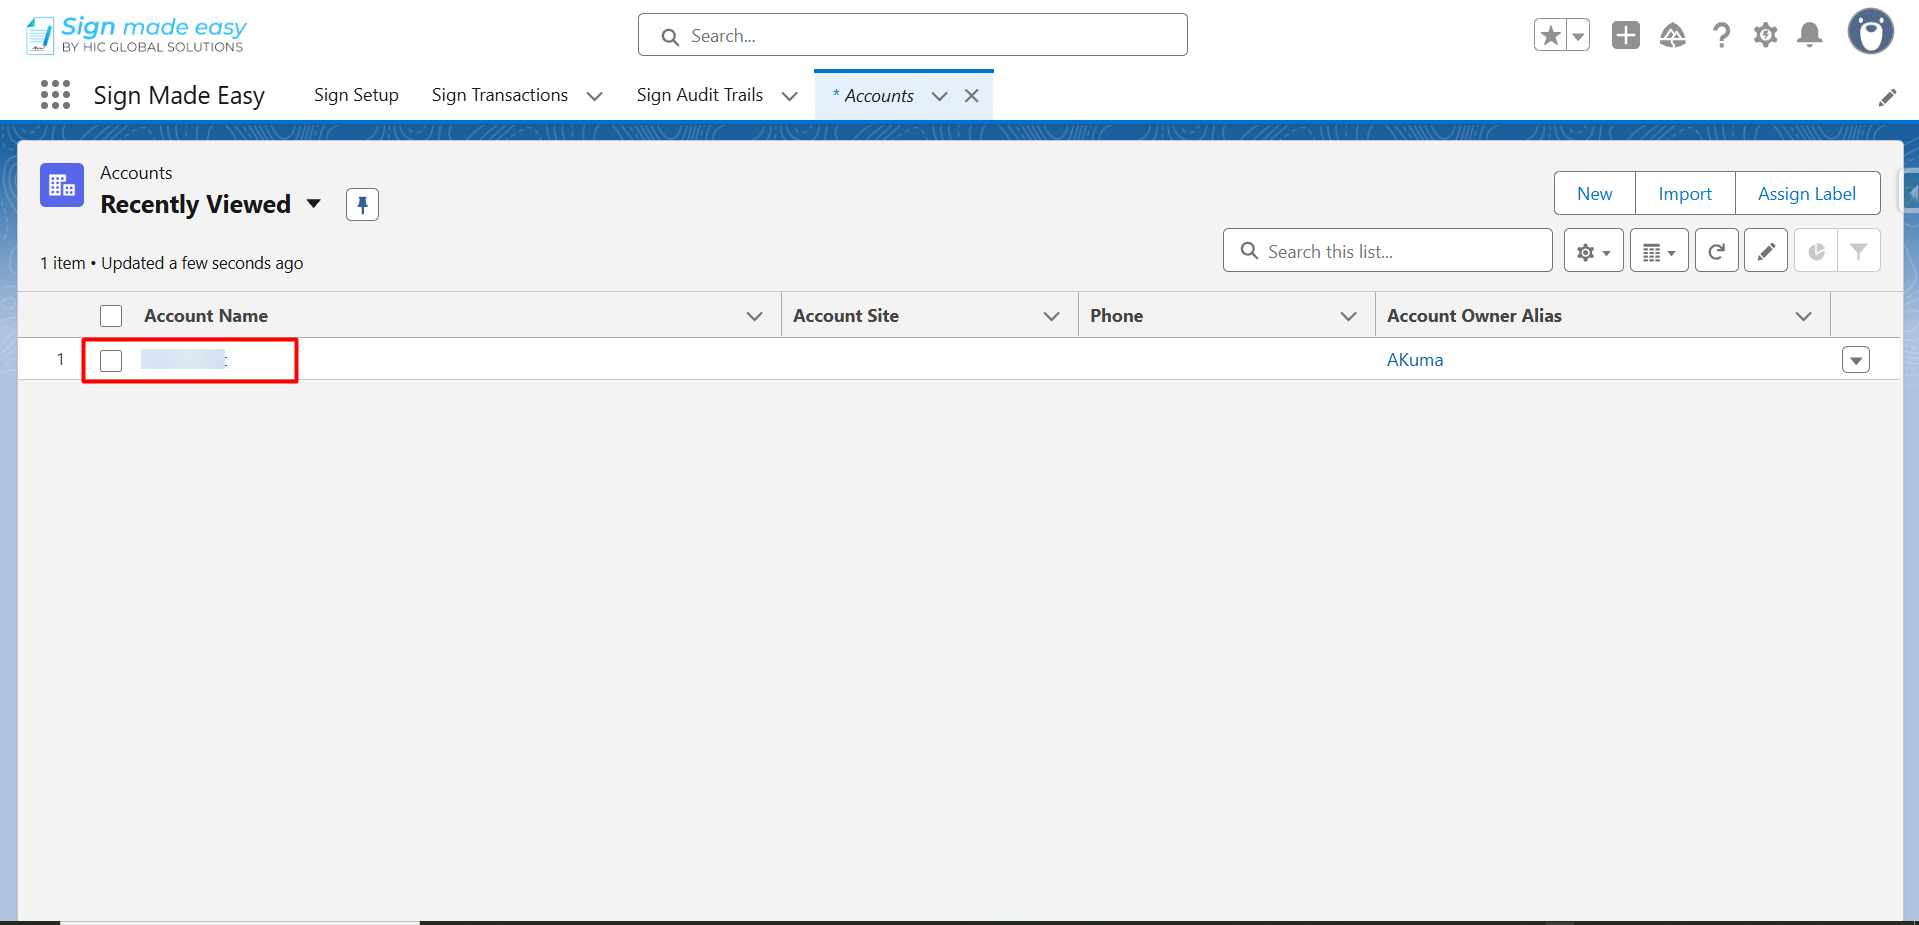
Task: Select the checkbox for the first account row
Action: tap(110, 360)
